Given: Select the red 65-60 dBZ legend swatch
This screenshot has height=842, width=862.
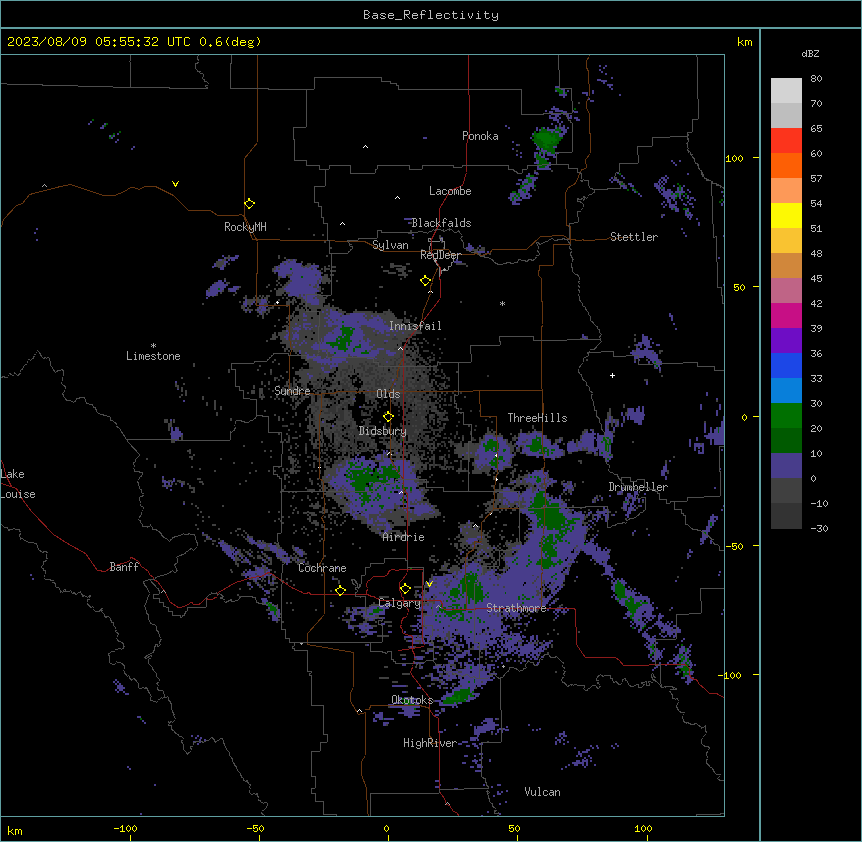Looking at the screenshot, I should click(786, 141).
